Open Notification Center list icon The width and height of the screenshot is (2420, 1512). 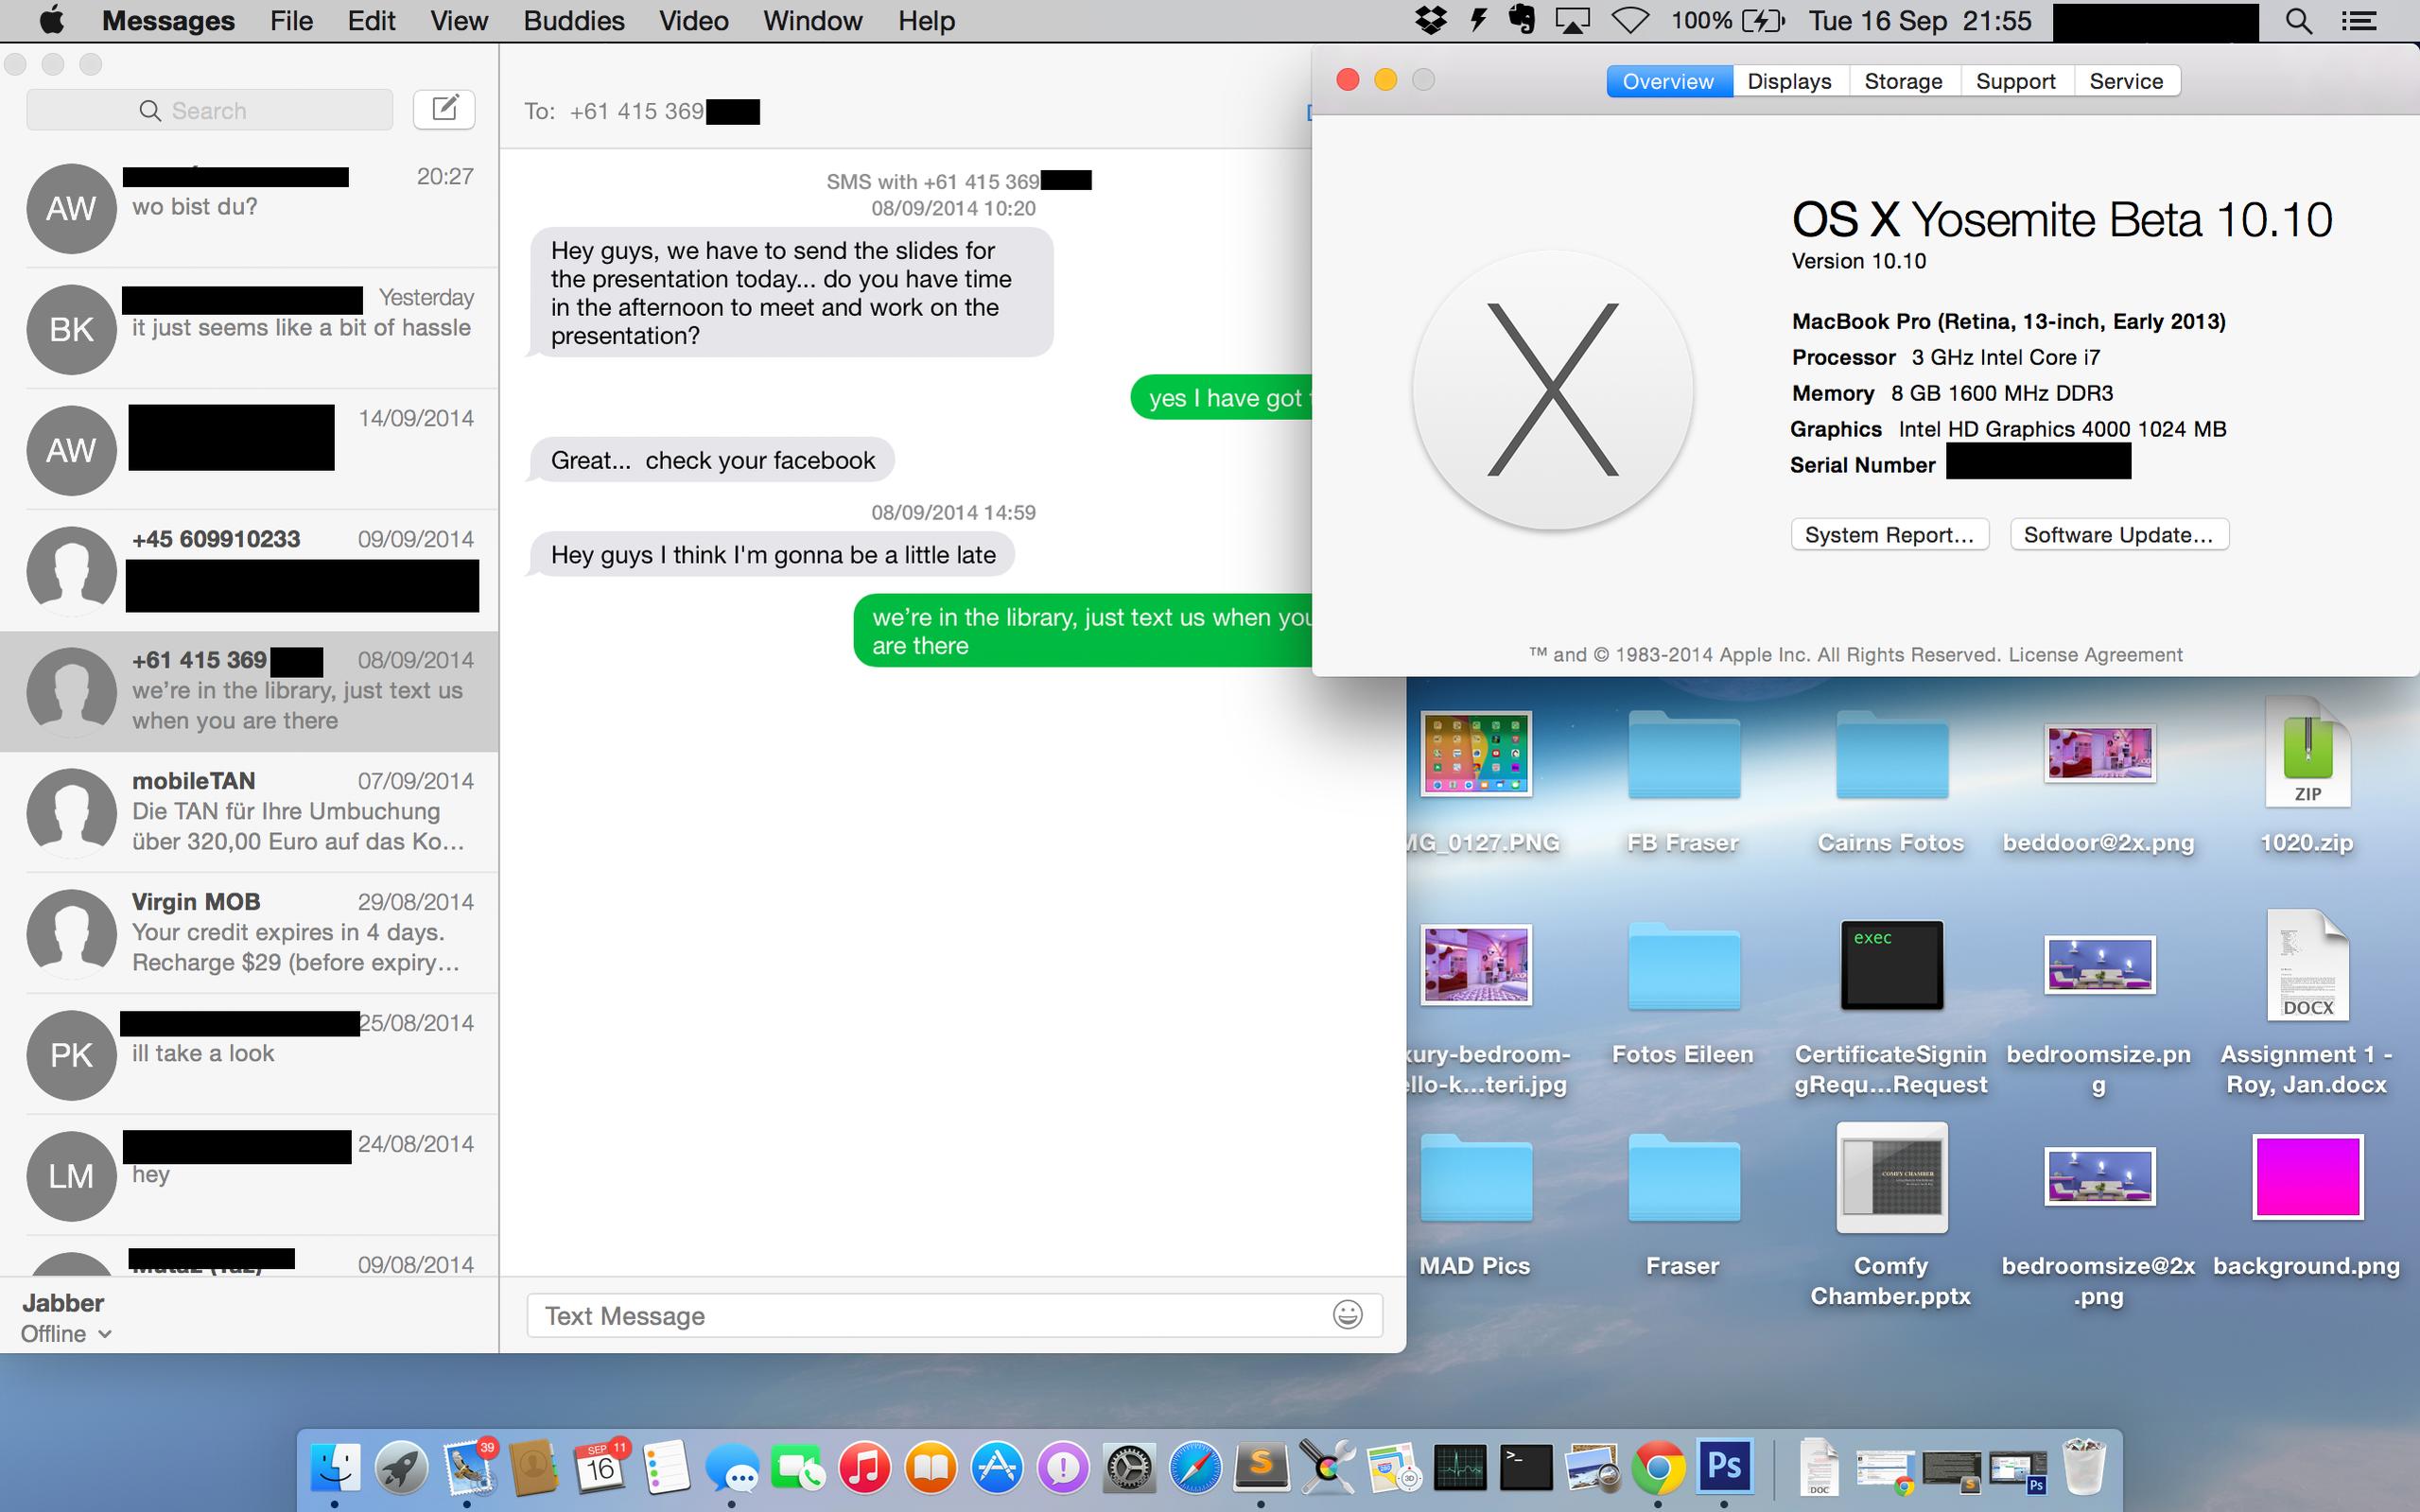tap(2359, 21)
